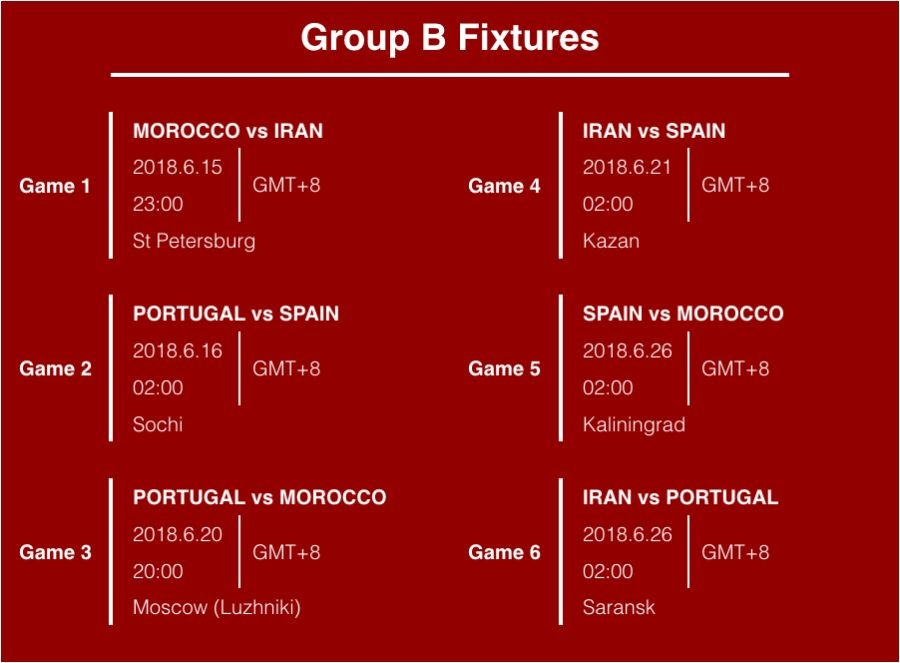This screenshot has height=663, width=900.
Task: Select the Kaliningrad venue text
Action: [x=634, y=424]
